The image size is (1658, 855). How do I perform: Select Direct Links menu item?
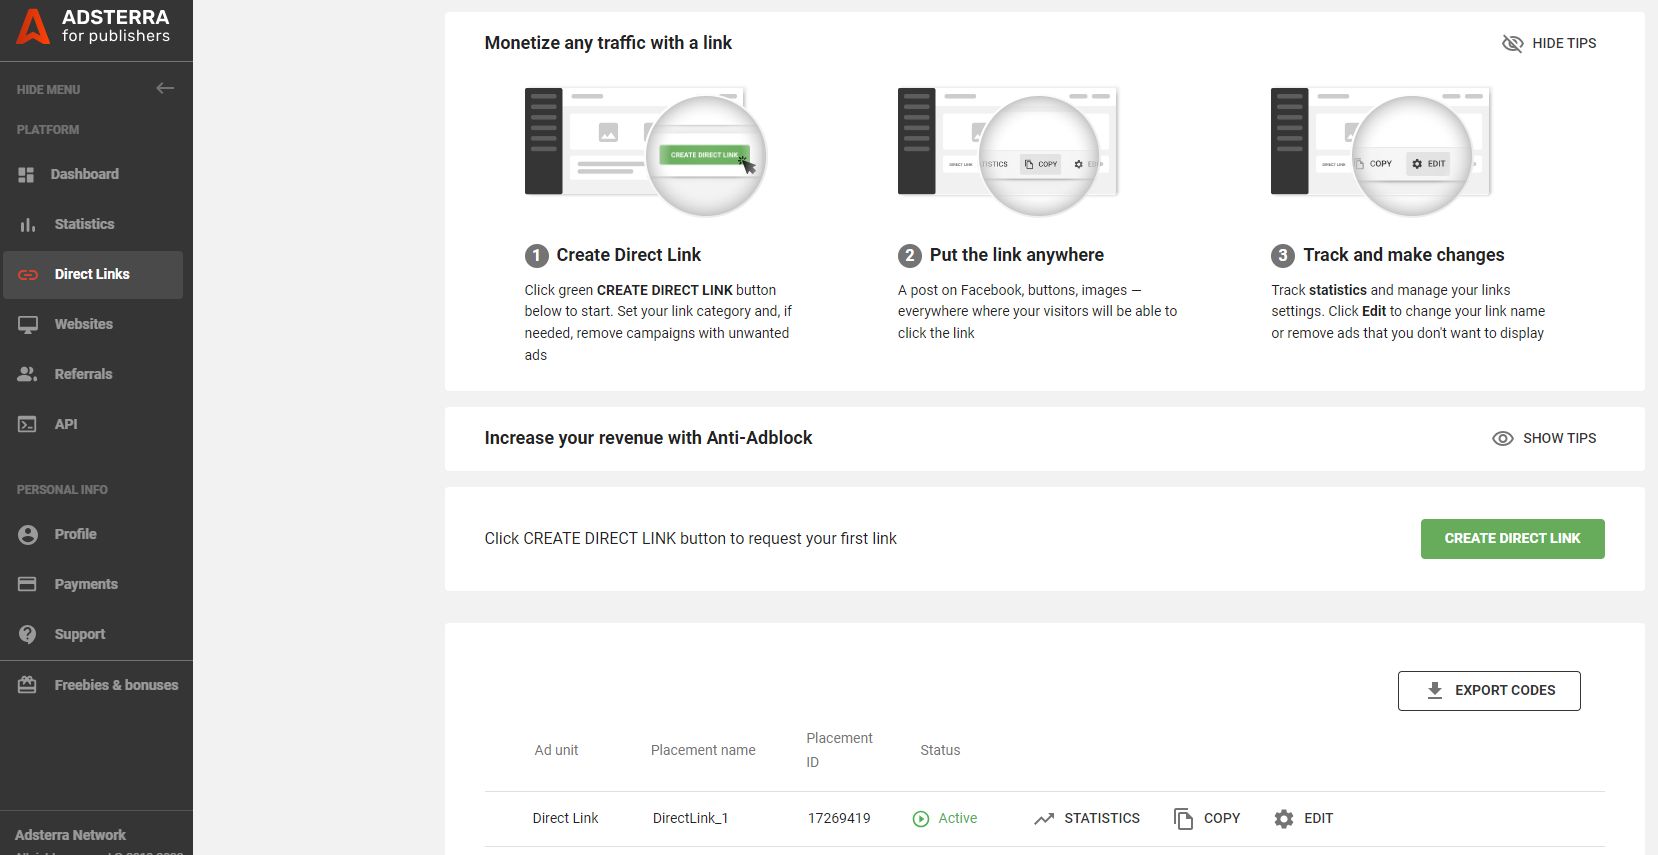[x=93, y=274]
